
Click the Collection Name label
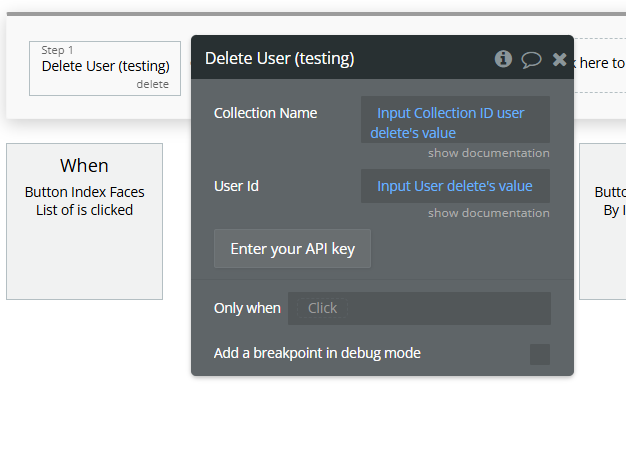tap(265, 113)
